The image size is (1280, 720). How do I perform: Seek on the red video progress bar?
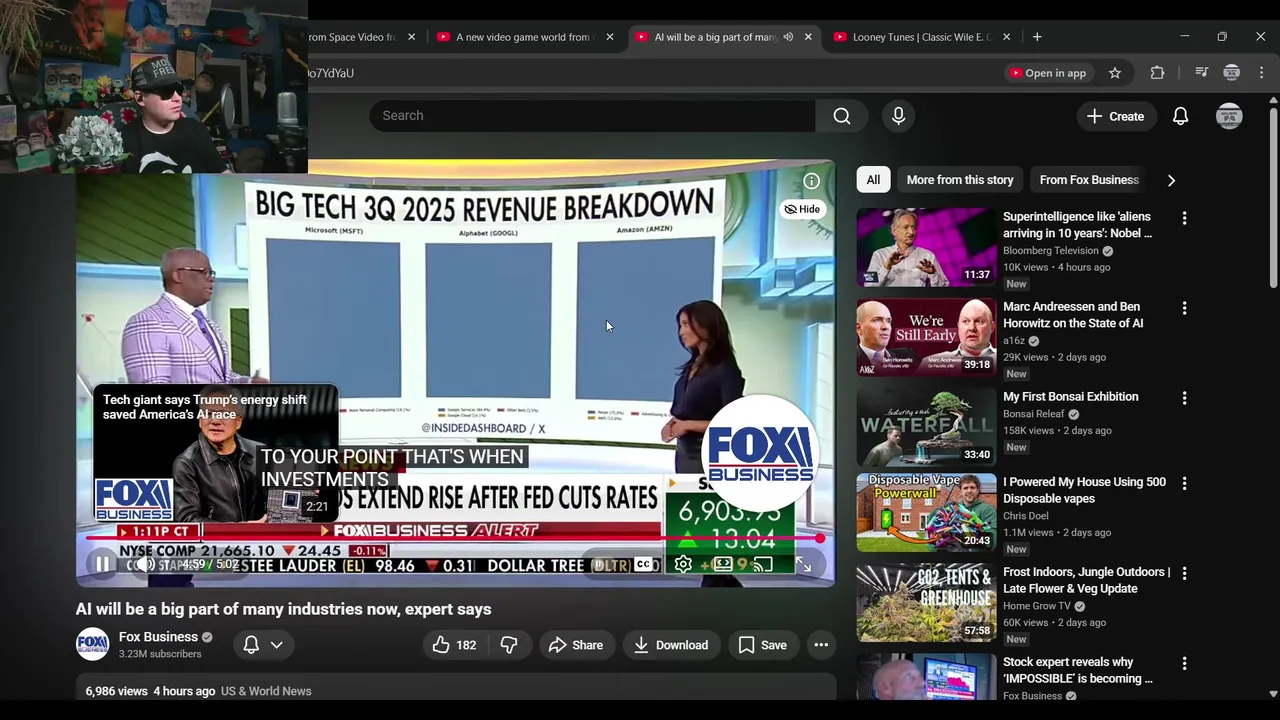455,538
